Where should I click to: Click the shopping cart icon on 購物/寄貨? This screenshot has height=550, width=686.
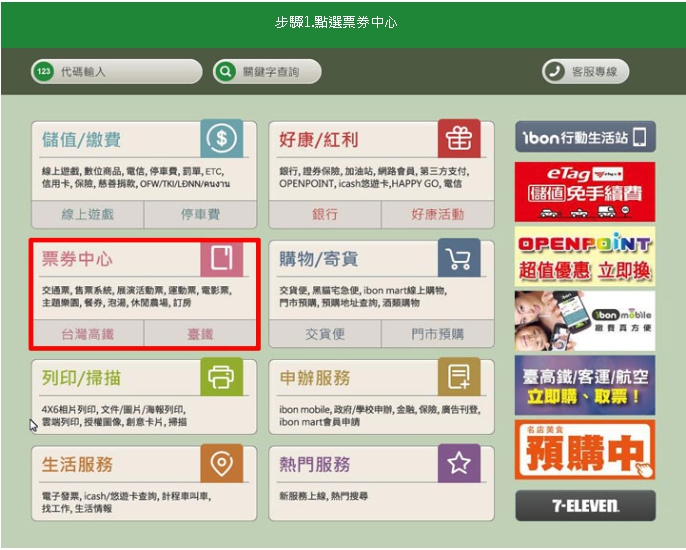click(459, 258)
